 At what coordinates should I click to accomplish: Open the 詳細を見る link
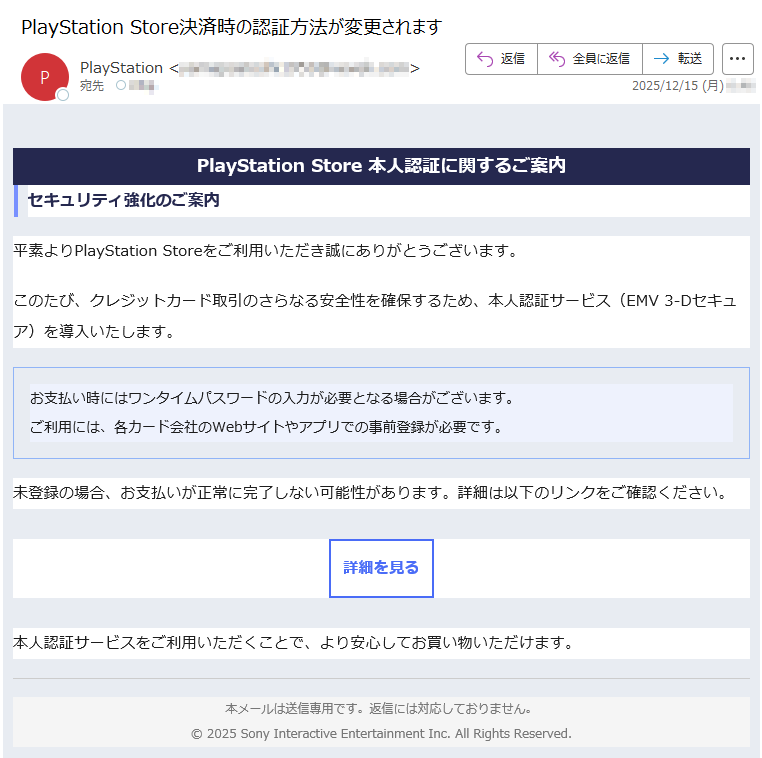(x=381, y=568)
